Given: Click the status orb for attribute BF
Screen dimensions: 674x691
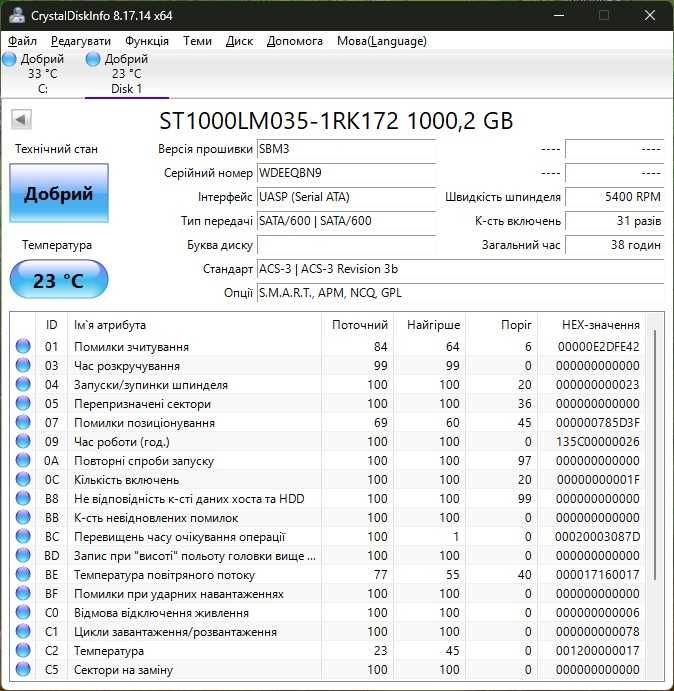Looking at the screenshot, I should point(23,593).
